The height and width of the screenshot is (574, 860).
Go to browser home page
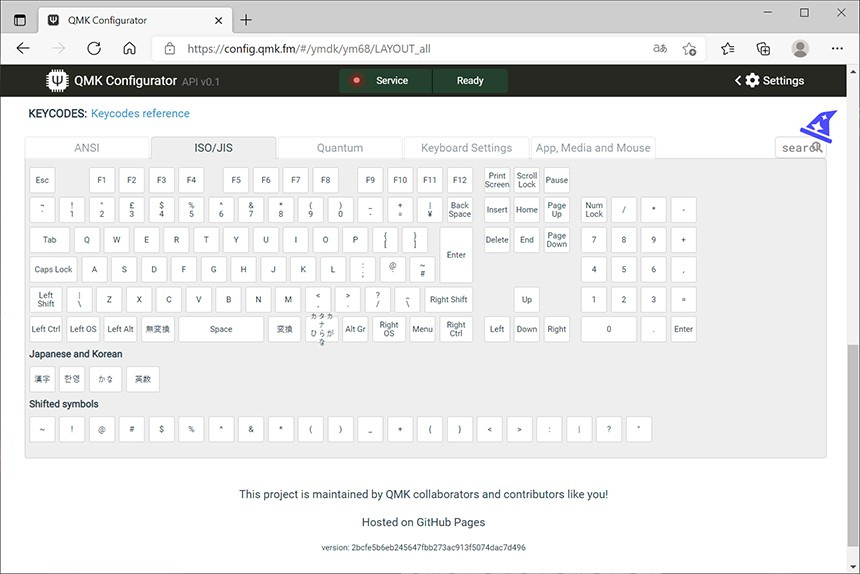point(129,48)
